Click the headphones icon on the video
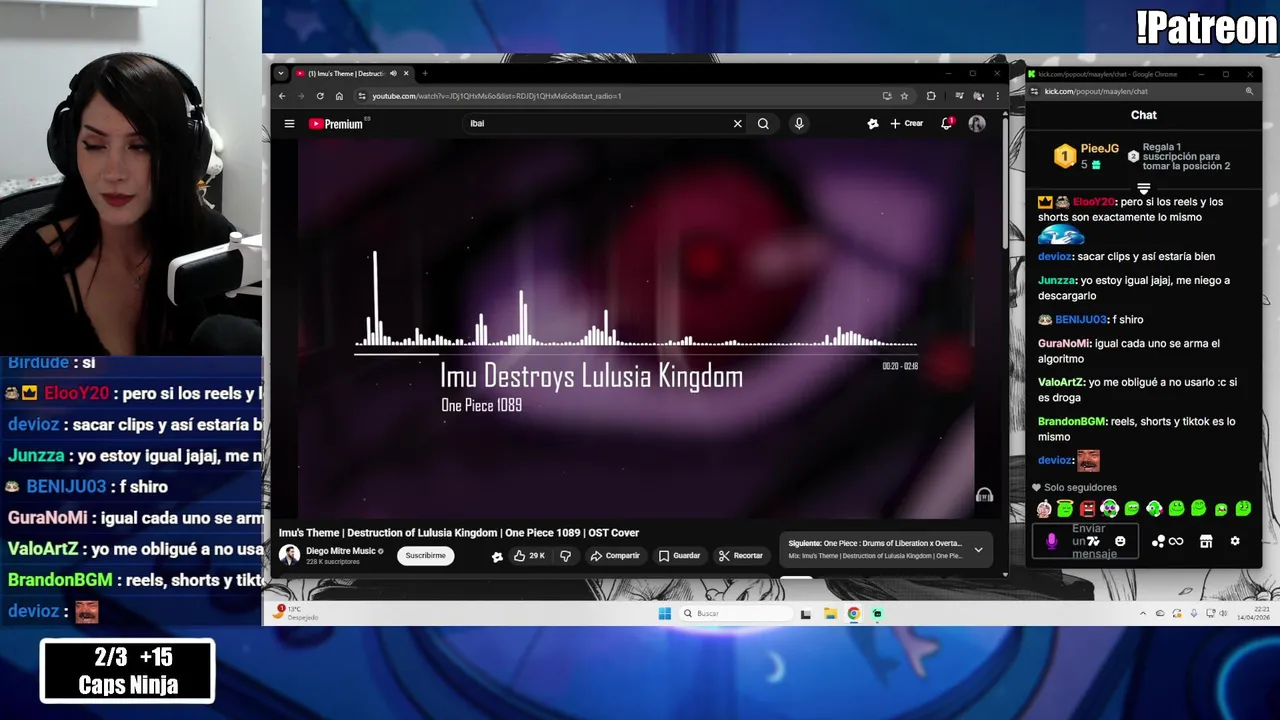The width and height of the screenshot is (1280, 720). 984,495
